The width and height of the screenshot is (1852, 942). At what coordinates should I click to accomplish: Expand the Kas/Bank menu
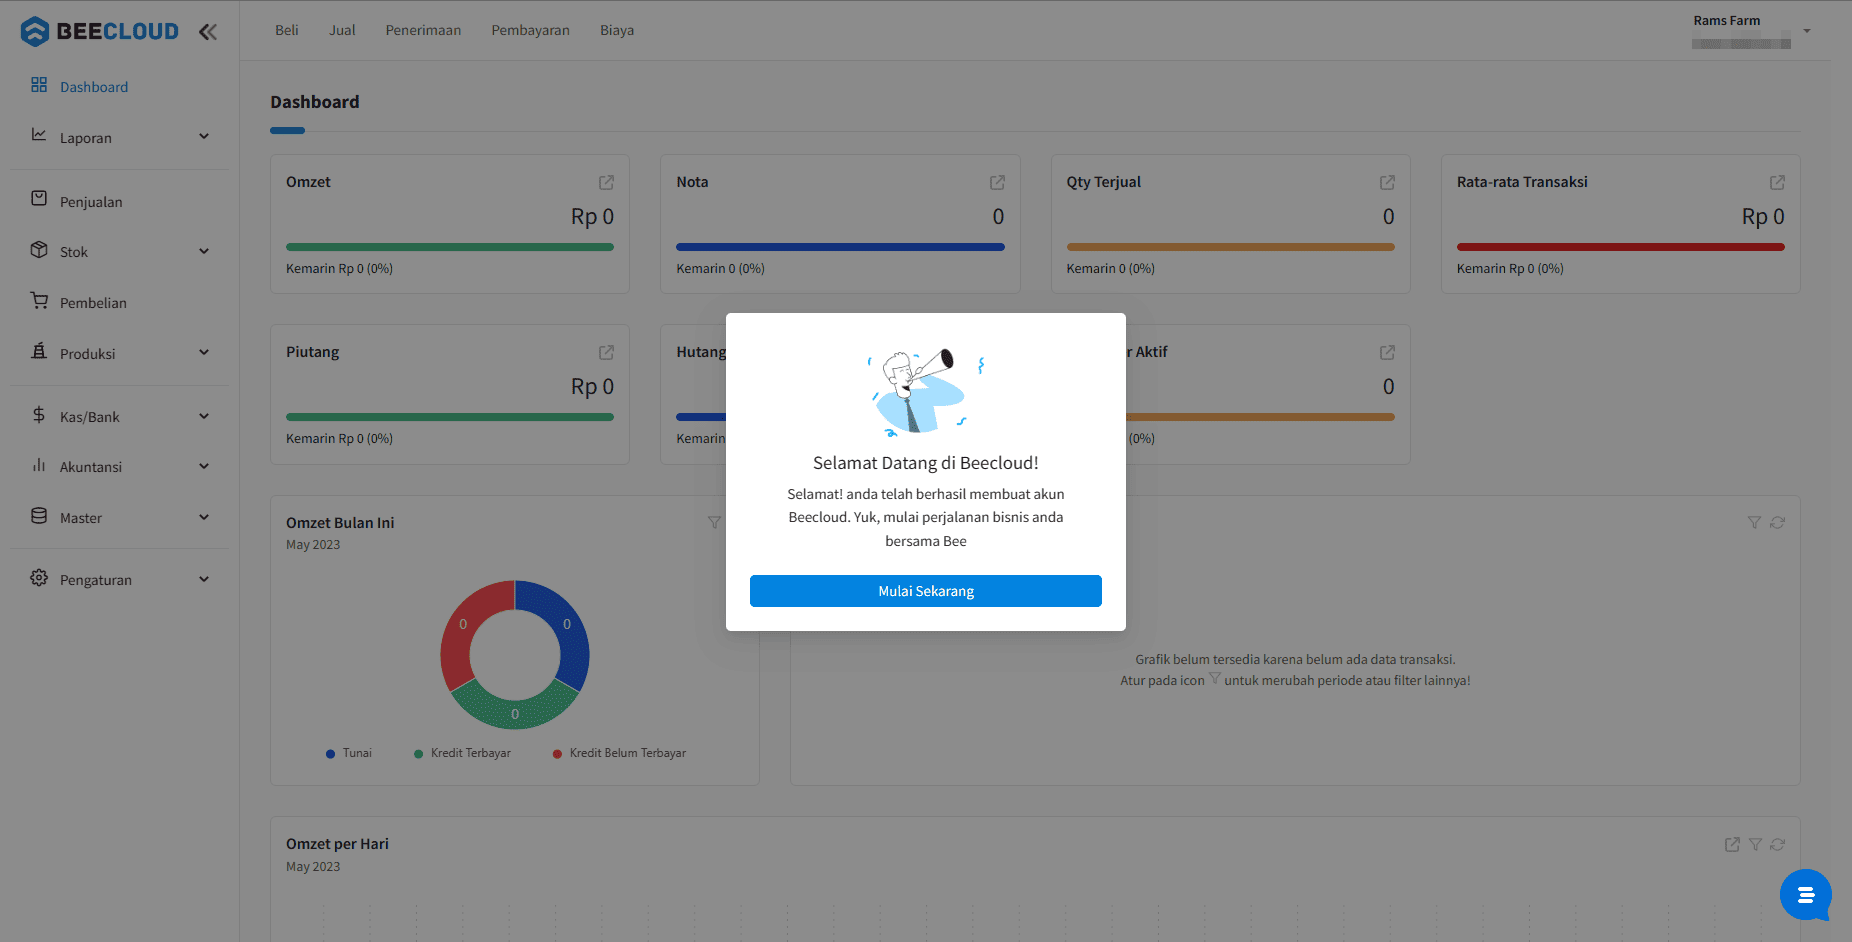pyautogui.click(x=204, y=416)
